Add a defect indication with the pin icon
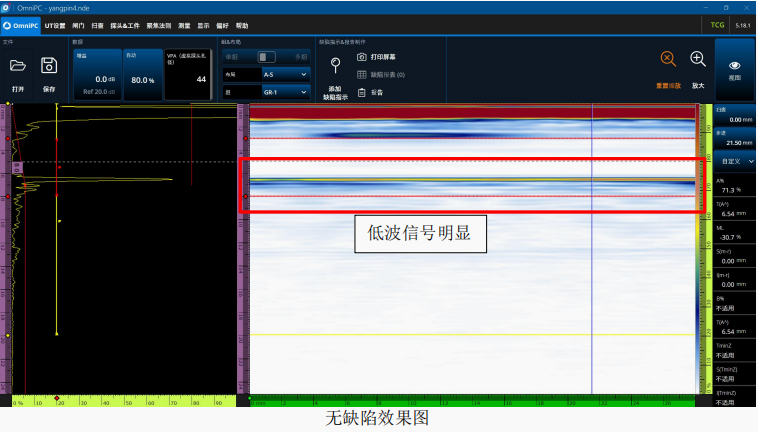 (335, 65)
